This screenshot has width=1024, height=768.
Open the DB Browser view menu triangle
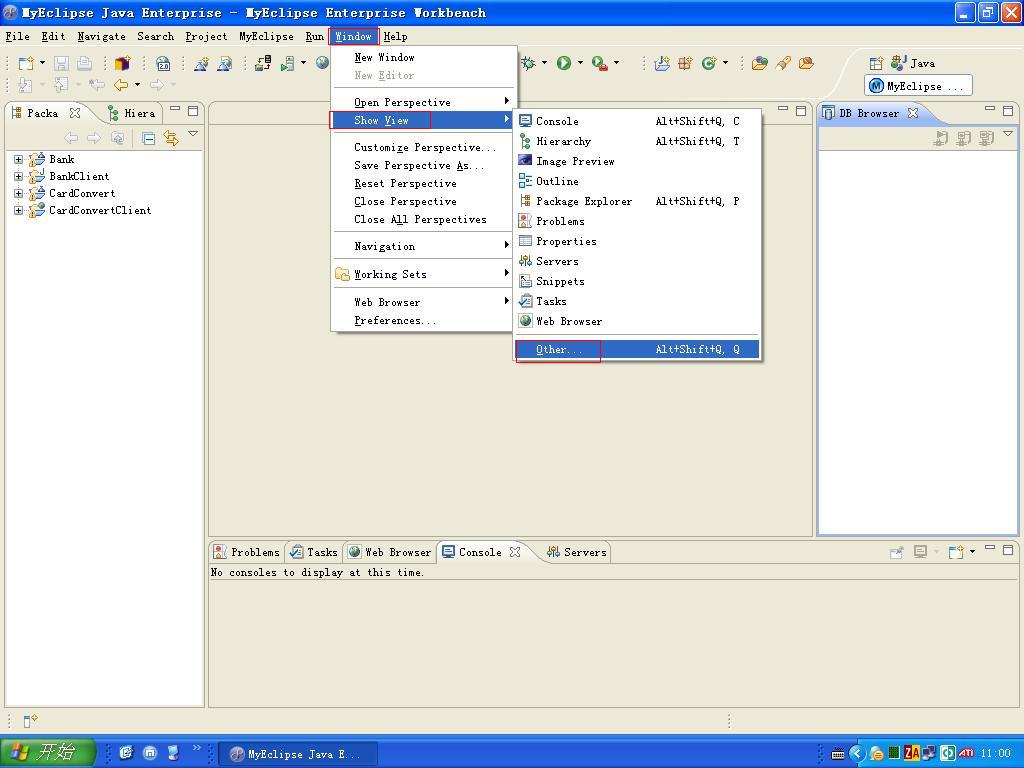1008,134
